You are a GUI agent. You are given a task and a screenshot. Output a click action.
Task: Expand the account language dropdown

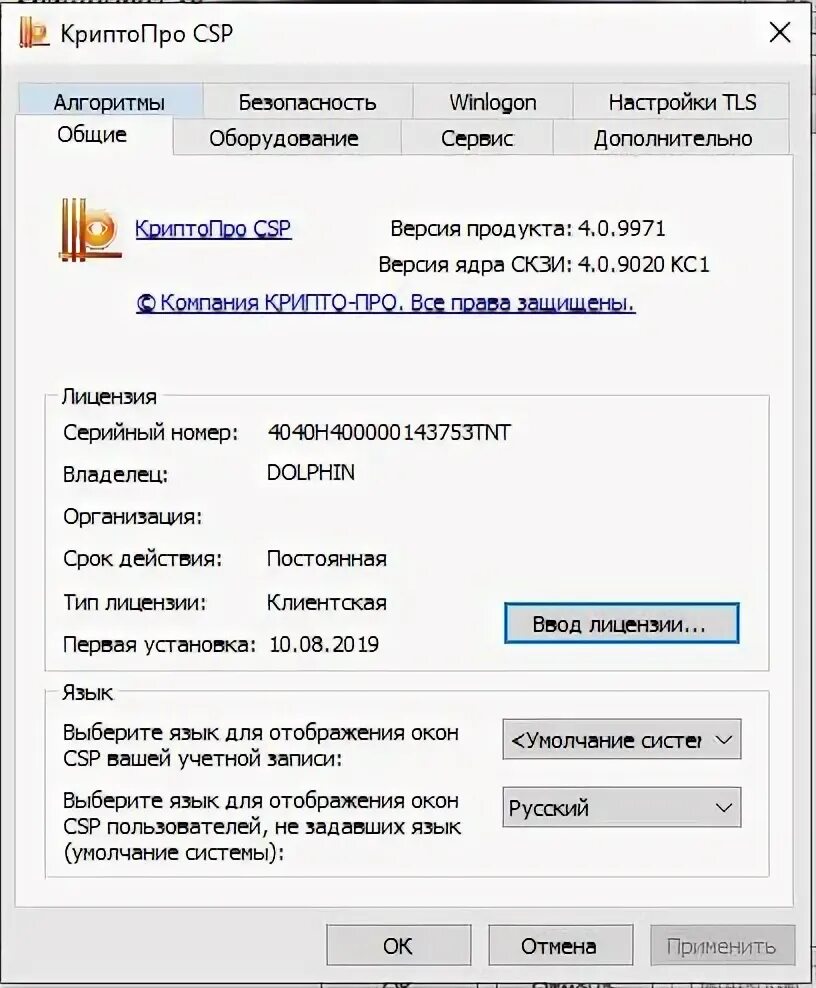621,739
